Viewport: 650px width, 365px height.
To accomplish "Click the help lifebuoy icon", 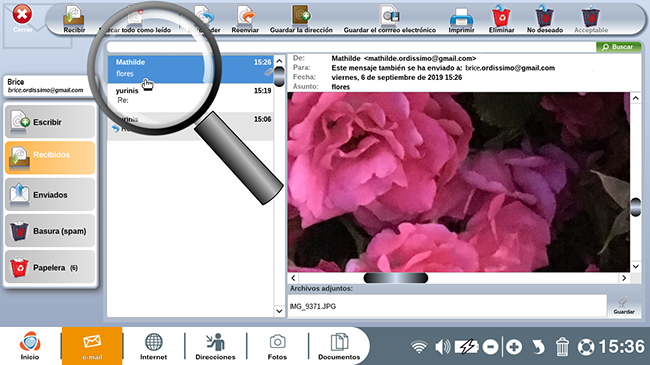I will [x=586, y=347].
